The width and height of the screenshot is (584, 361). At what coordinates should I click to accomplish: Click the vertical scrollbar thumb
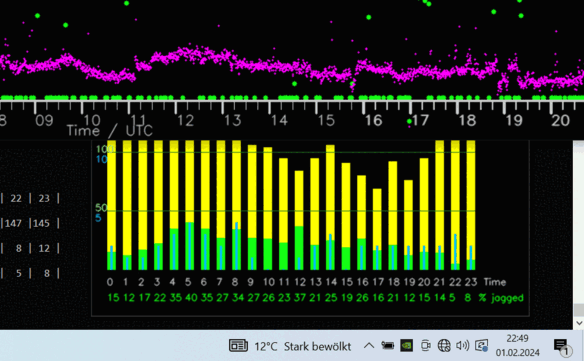coord(579,310)
